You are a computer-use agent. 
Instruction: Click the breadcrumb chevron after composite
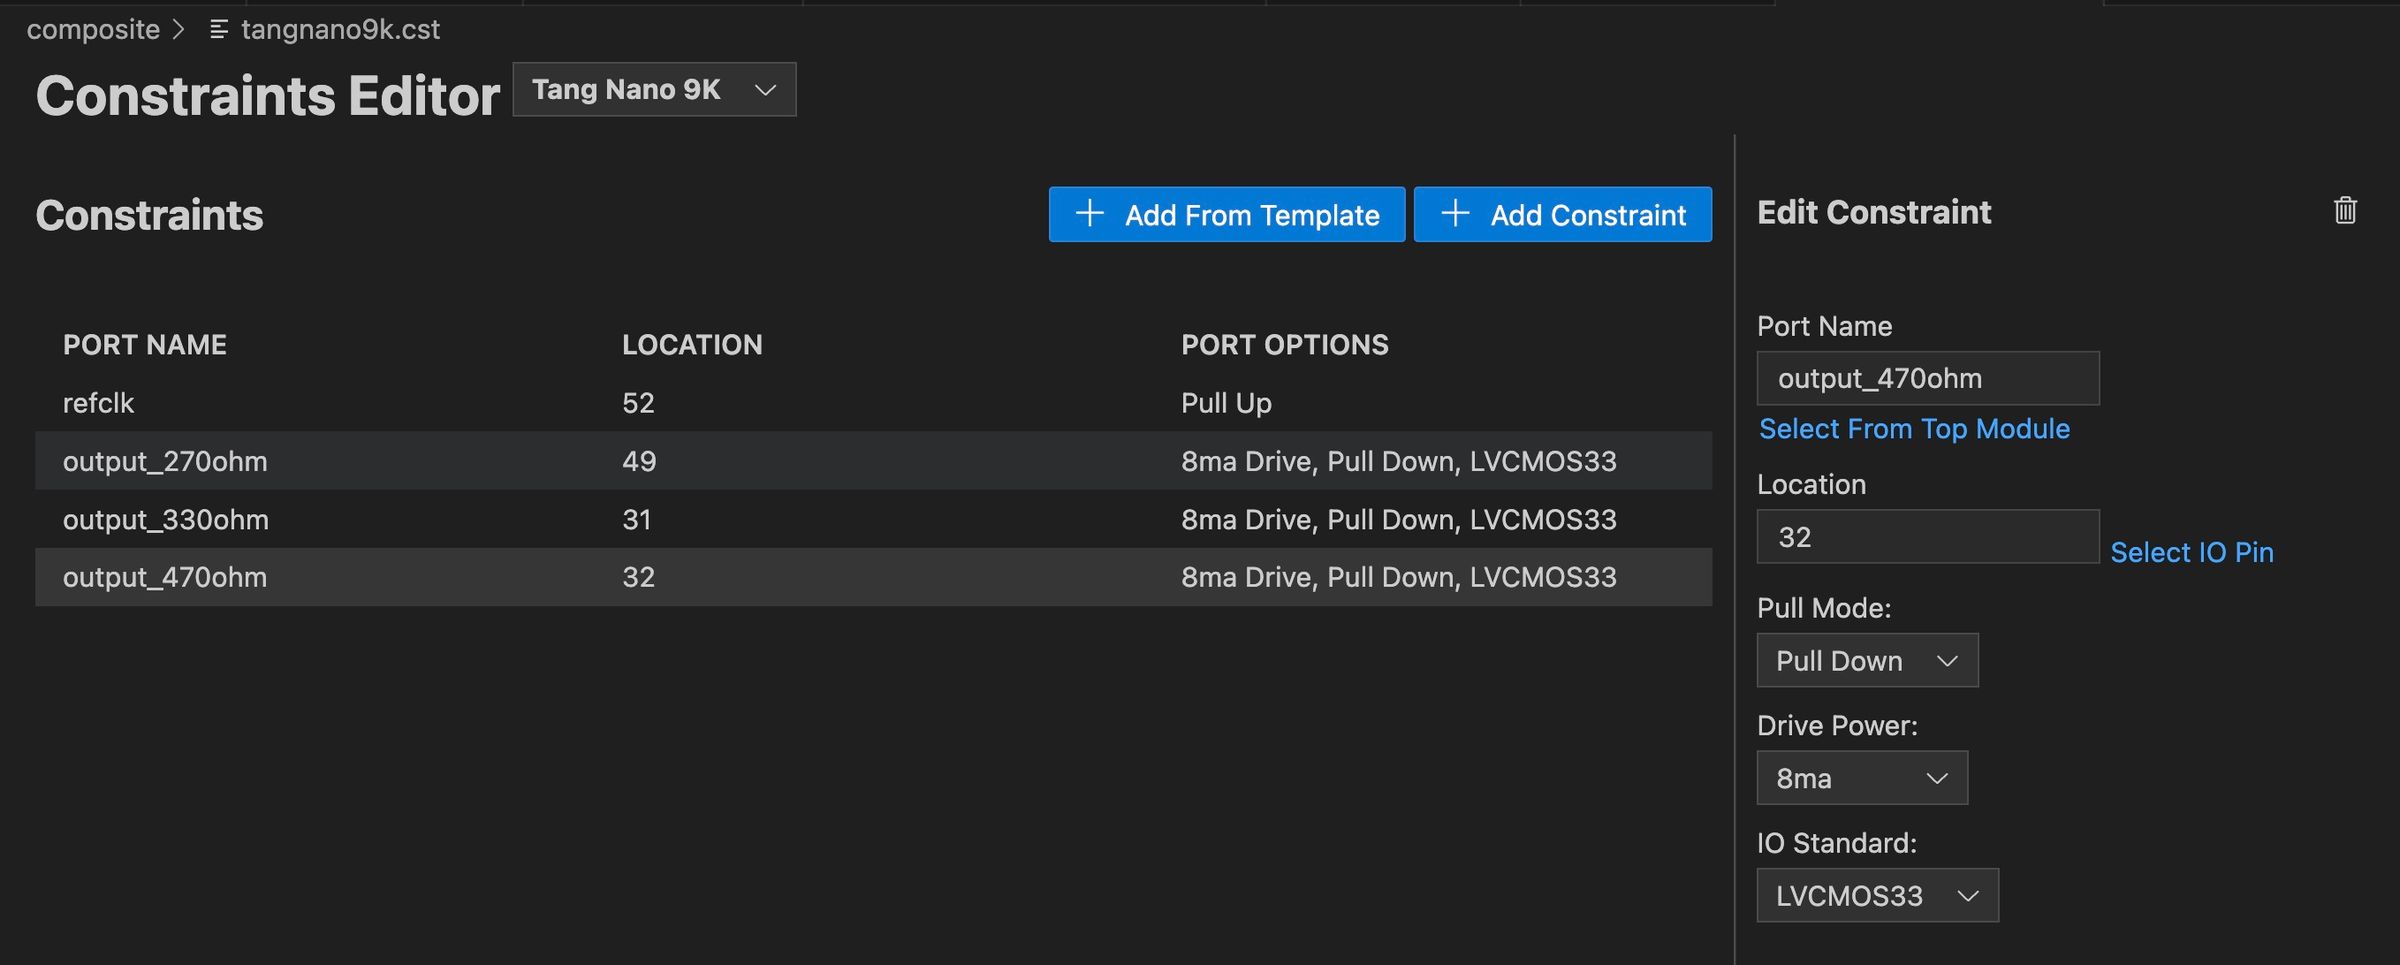click(179, 30)
